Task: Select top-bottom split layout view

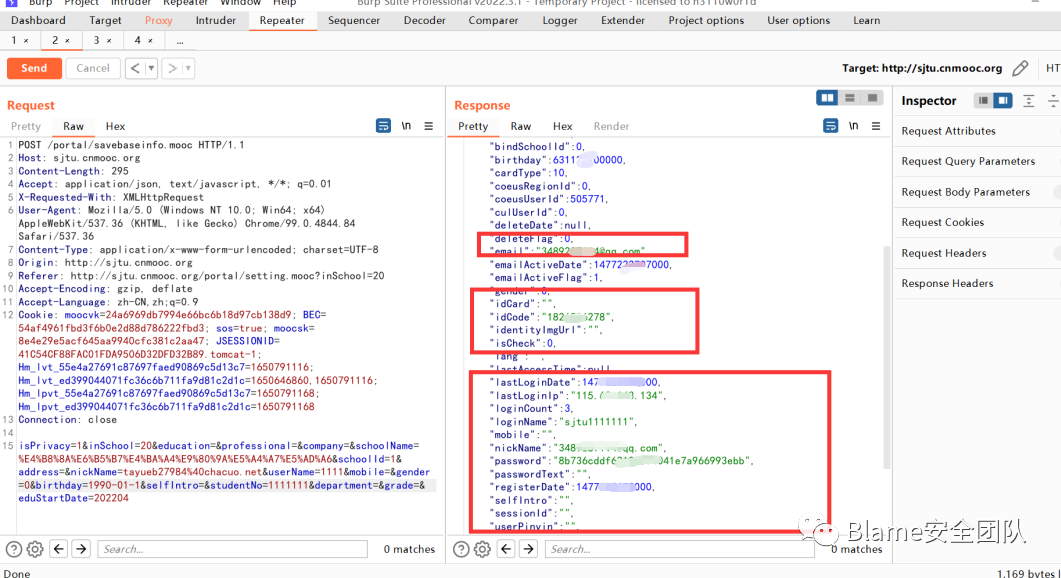Action: [850, 98]
